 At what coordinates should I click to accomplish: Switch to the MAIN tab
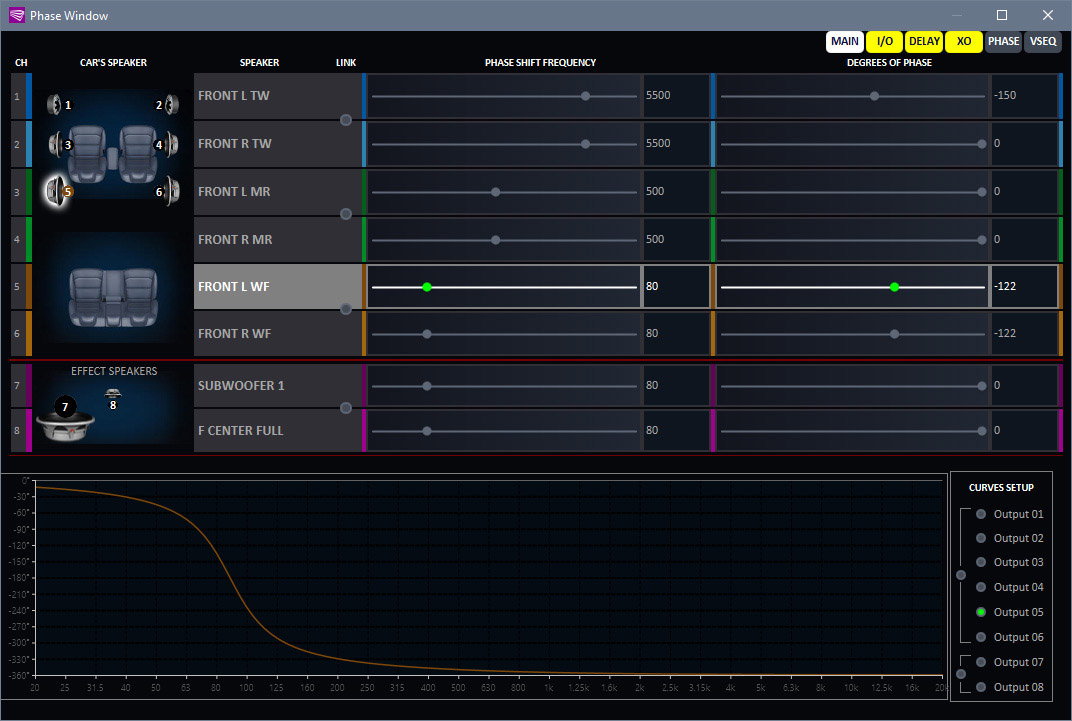(x=844, y=42)
